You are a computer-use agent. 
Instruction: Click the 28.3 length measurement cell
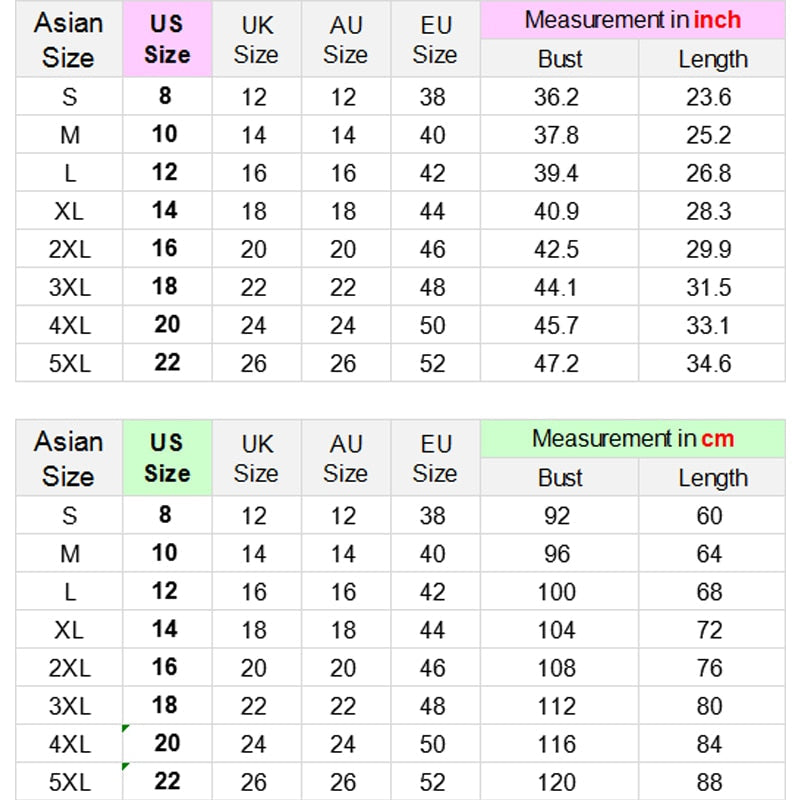click(709, 211)
